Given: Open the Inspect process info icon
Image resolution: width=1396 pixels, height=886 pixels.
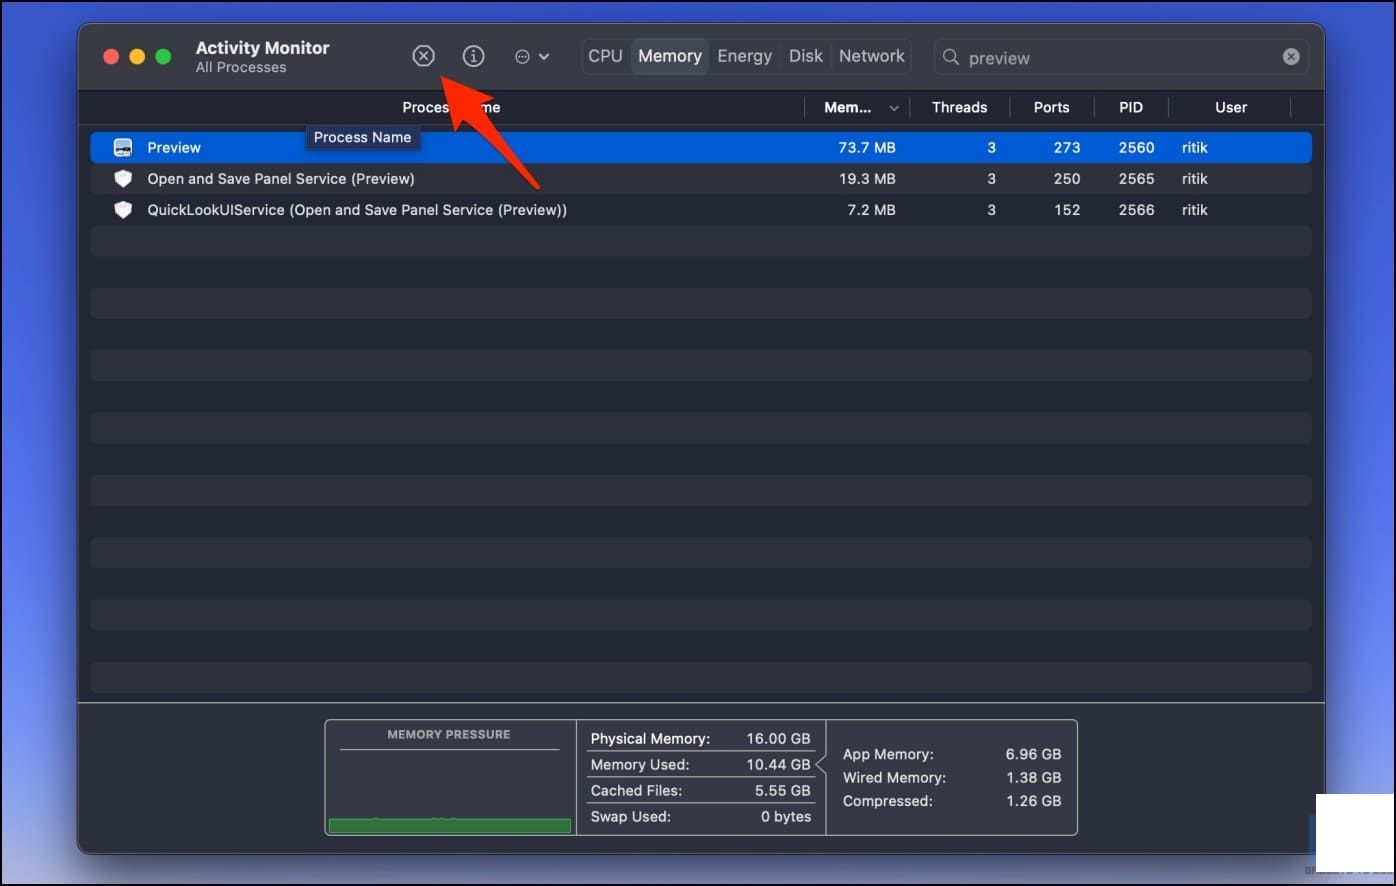Looking at the screenshot, I should (473, 56).
